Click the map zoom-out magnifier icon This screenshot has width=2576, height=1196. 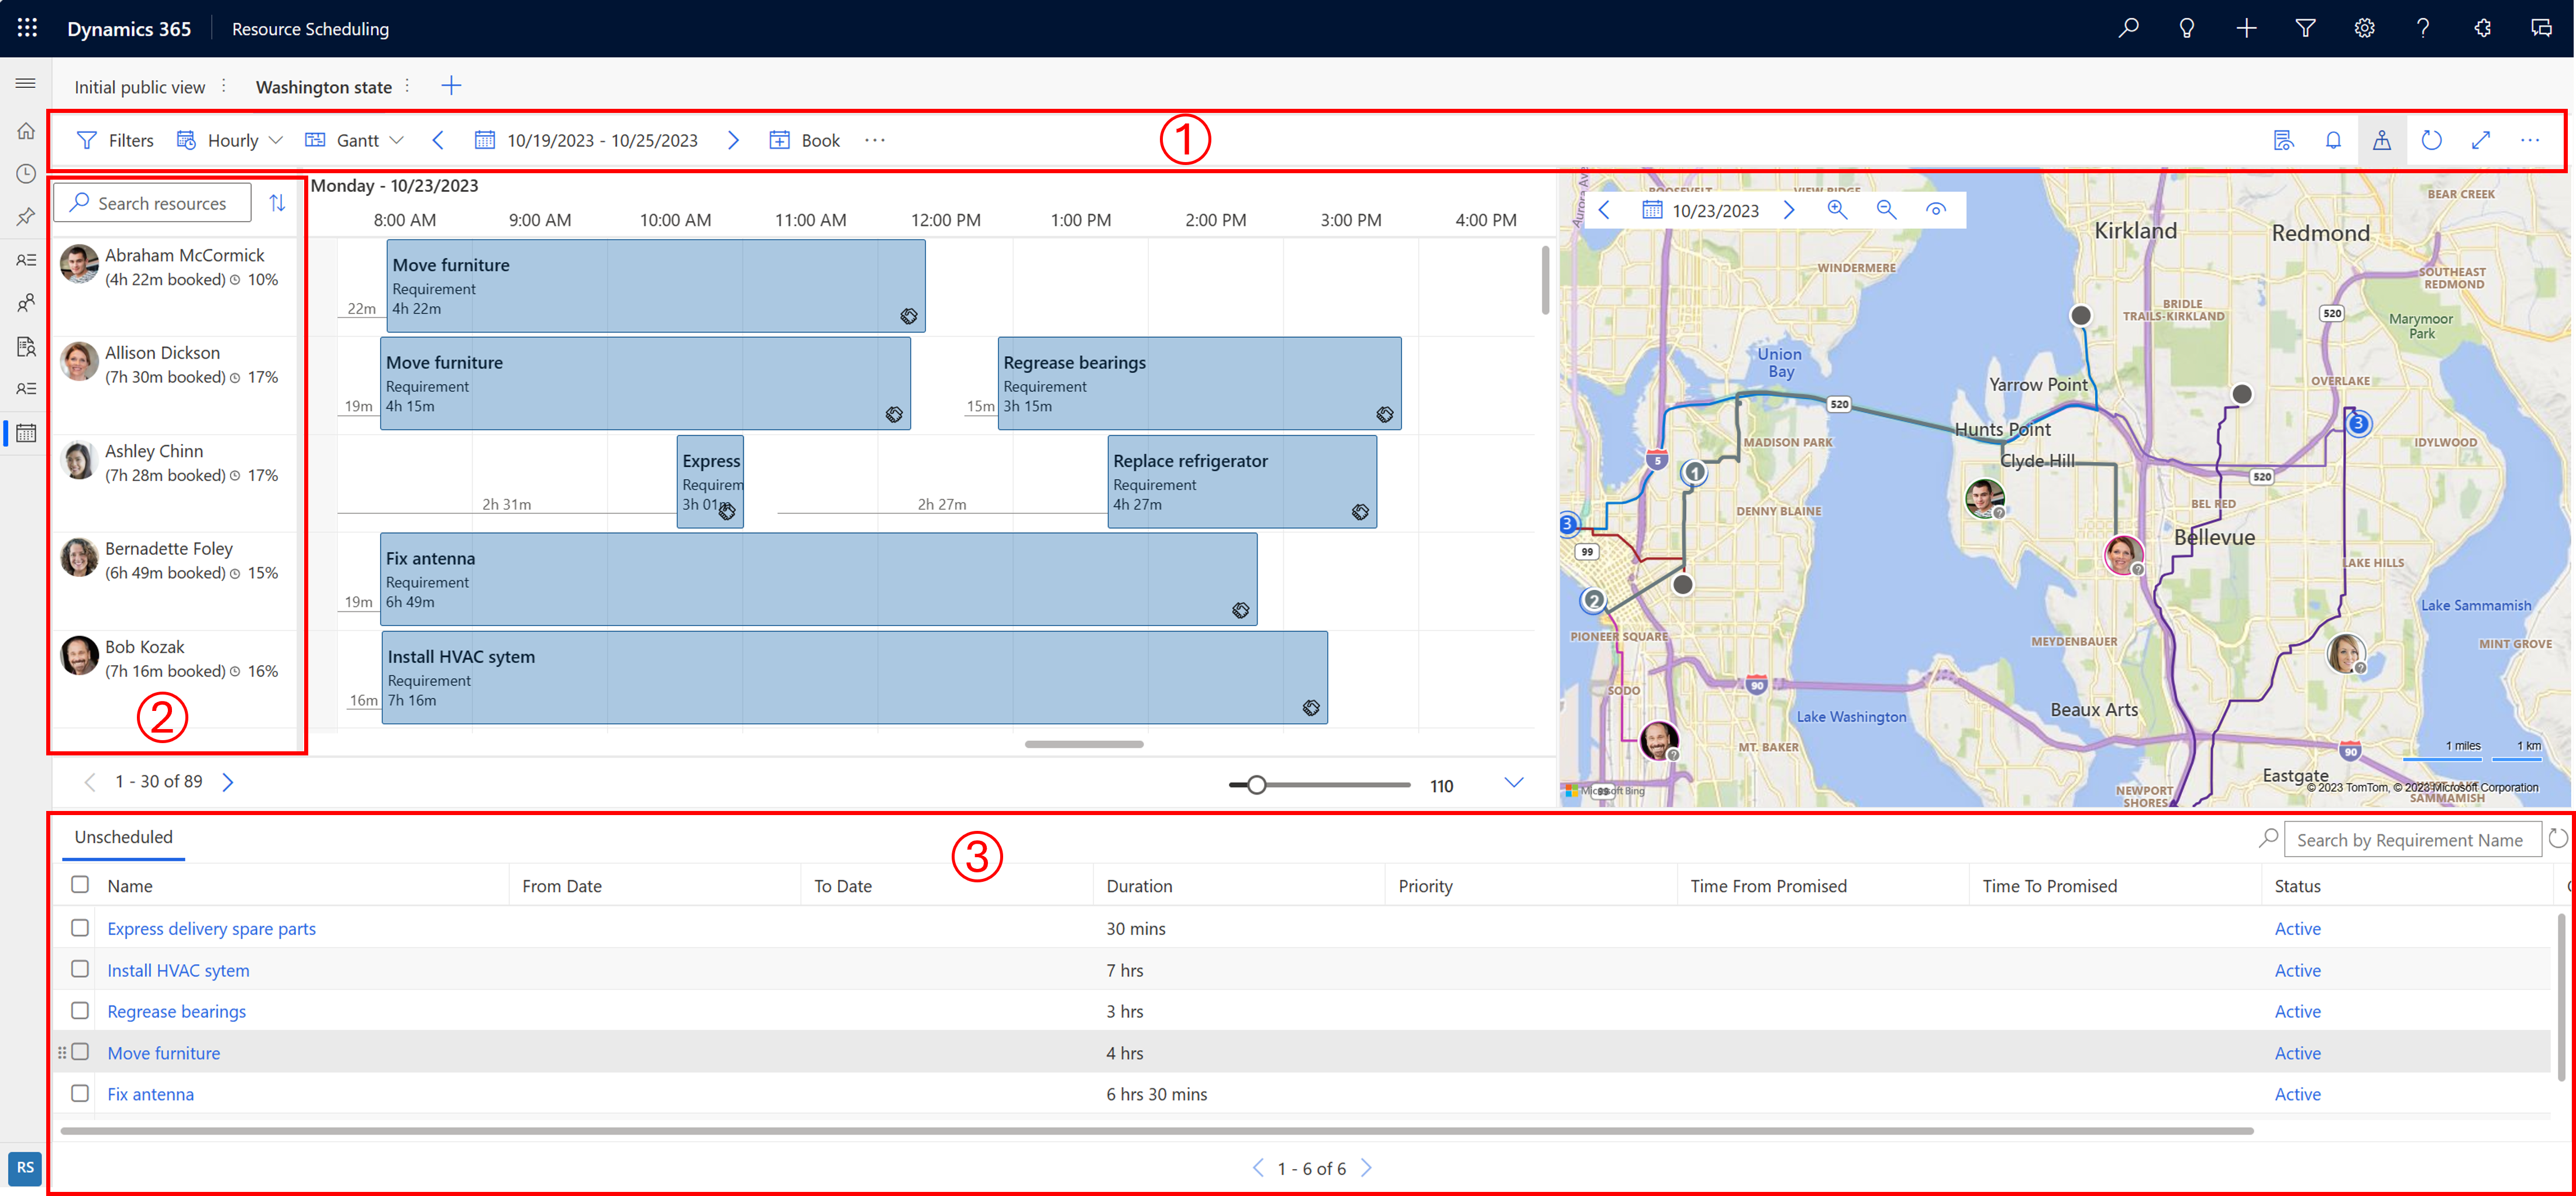coord(1886,210)
